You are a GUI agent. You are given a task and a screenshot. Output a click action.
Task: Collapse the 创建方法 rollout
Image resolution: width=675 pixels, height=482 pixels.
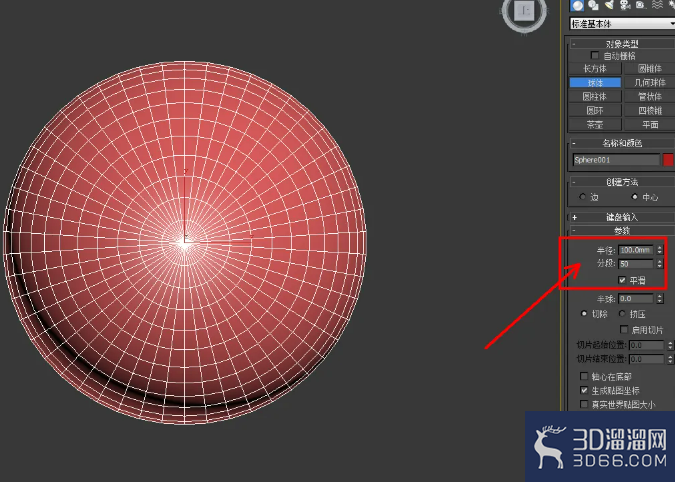coord(622,182)
